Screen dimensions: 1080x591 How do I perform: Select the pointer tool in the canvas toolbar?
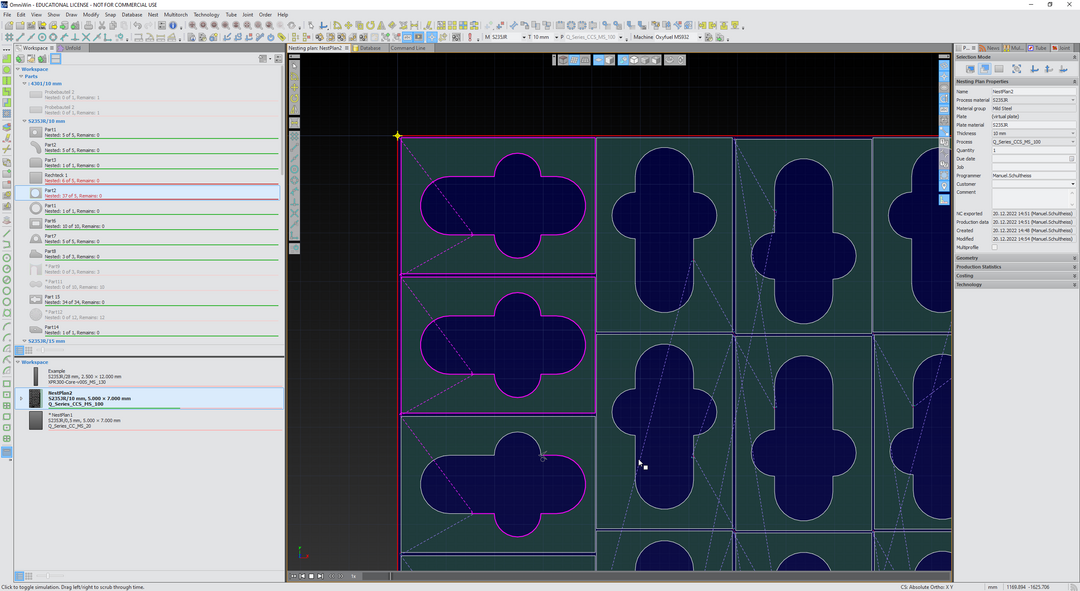[x=295, y=65]
